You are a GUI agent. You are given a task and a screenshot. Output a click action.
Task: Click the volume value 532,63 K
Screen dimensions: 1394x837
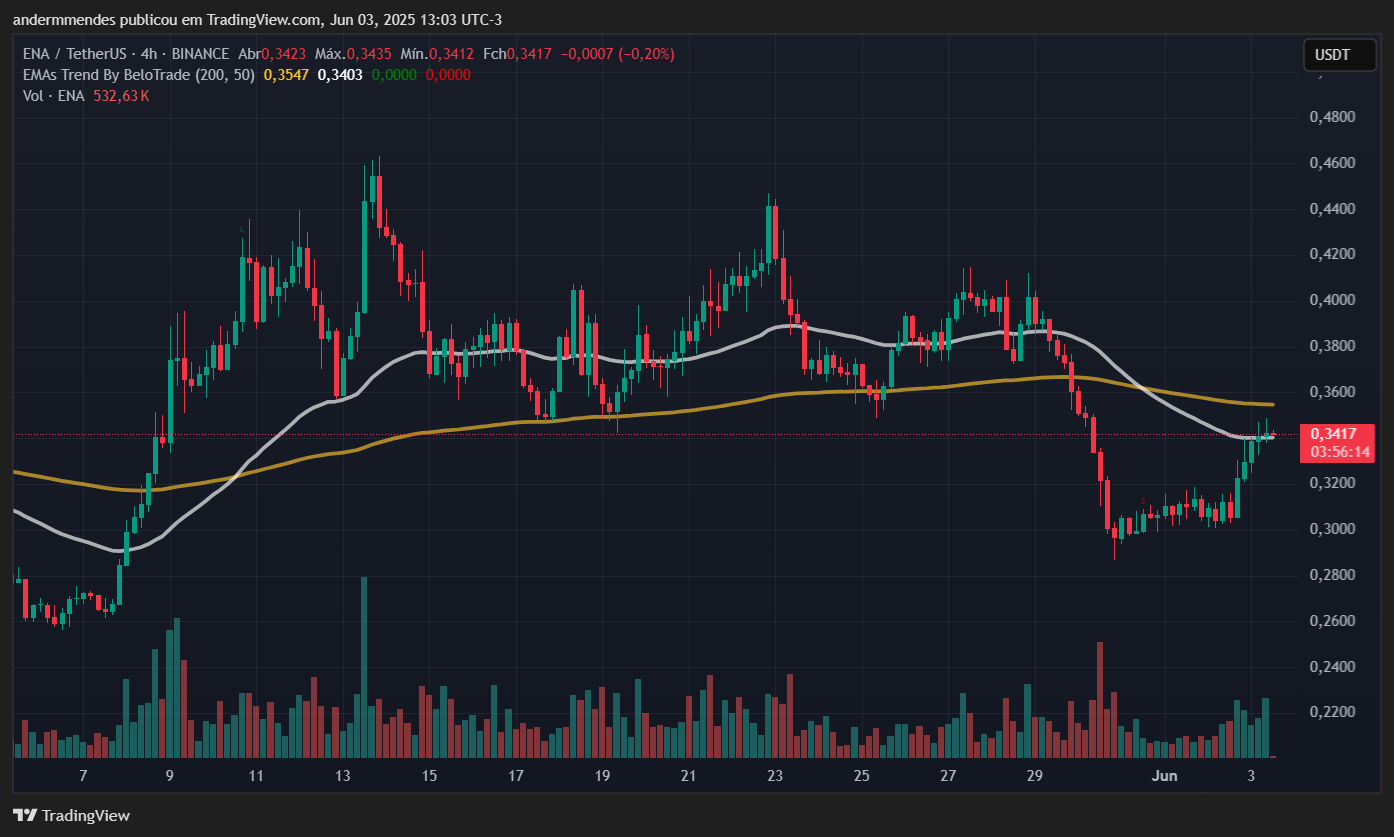point(121,96)
